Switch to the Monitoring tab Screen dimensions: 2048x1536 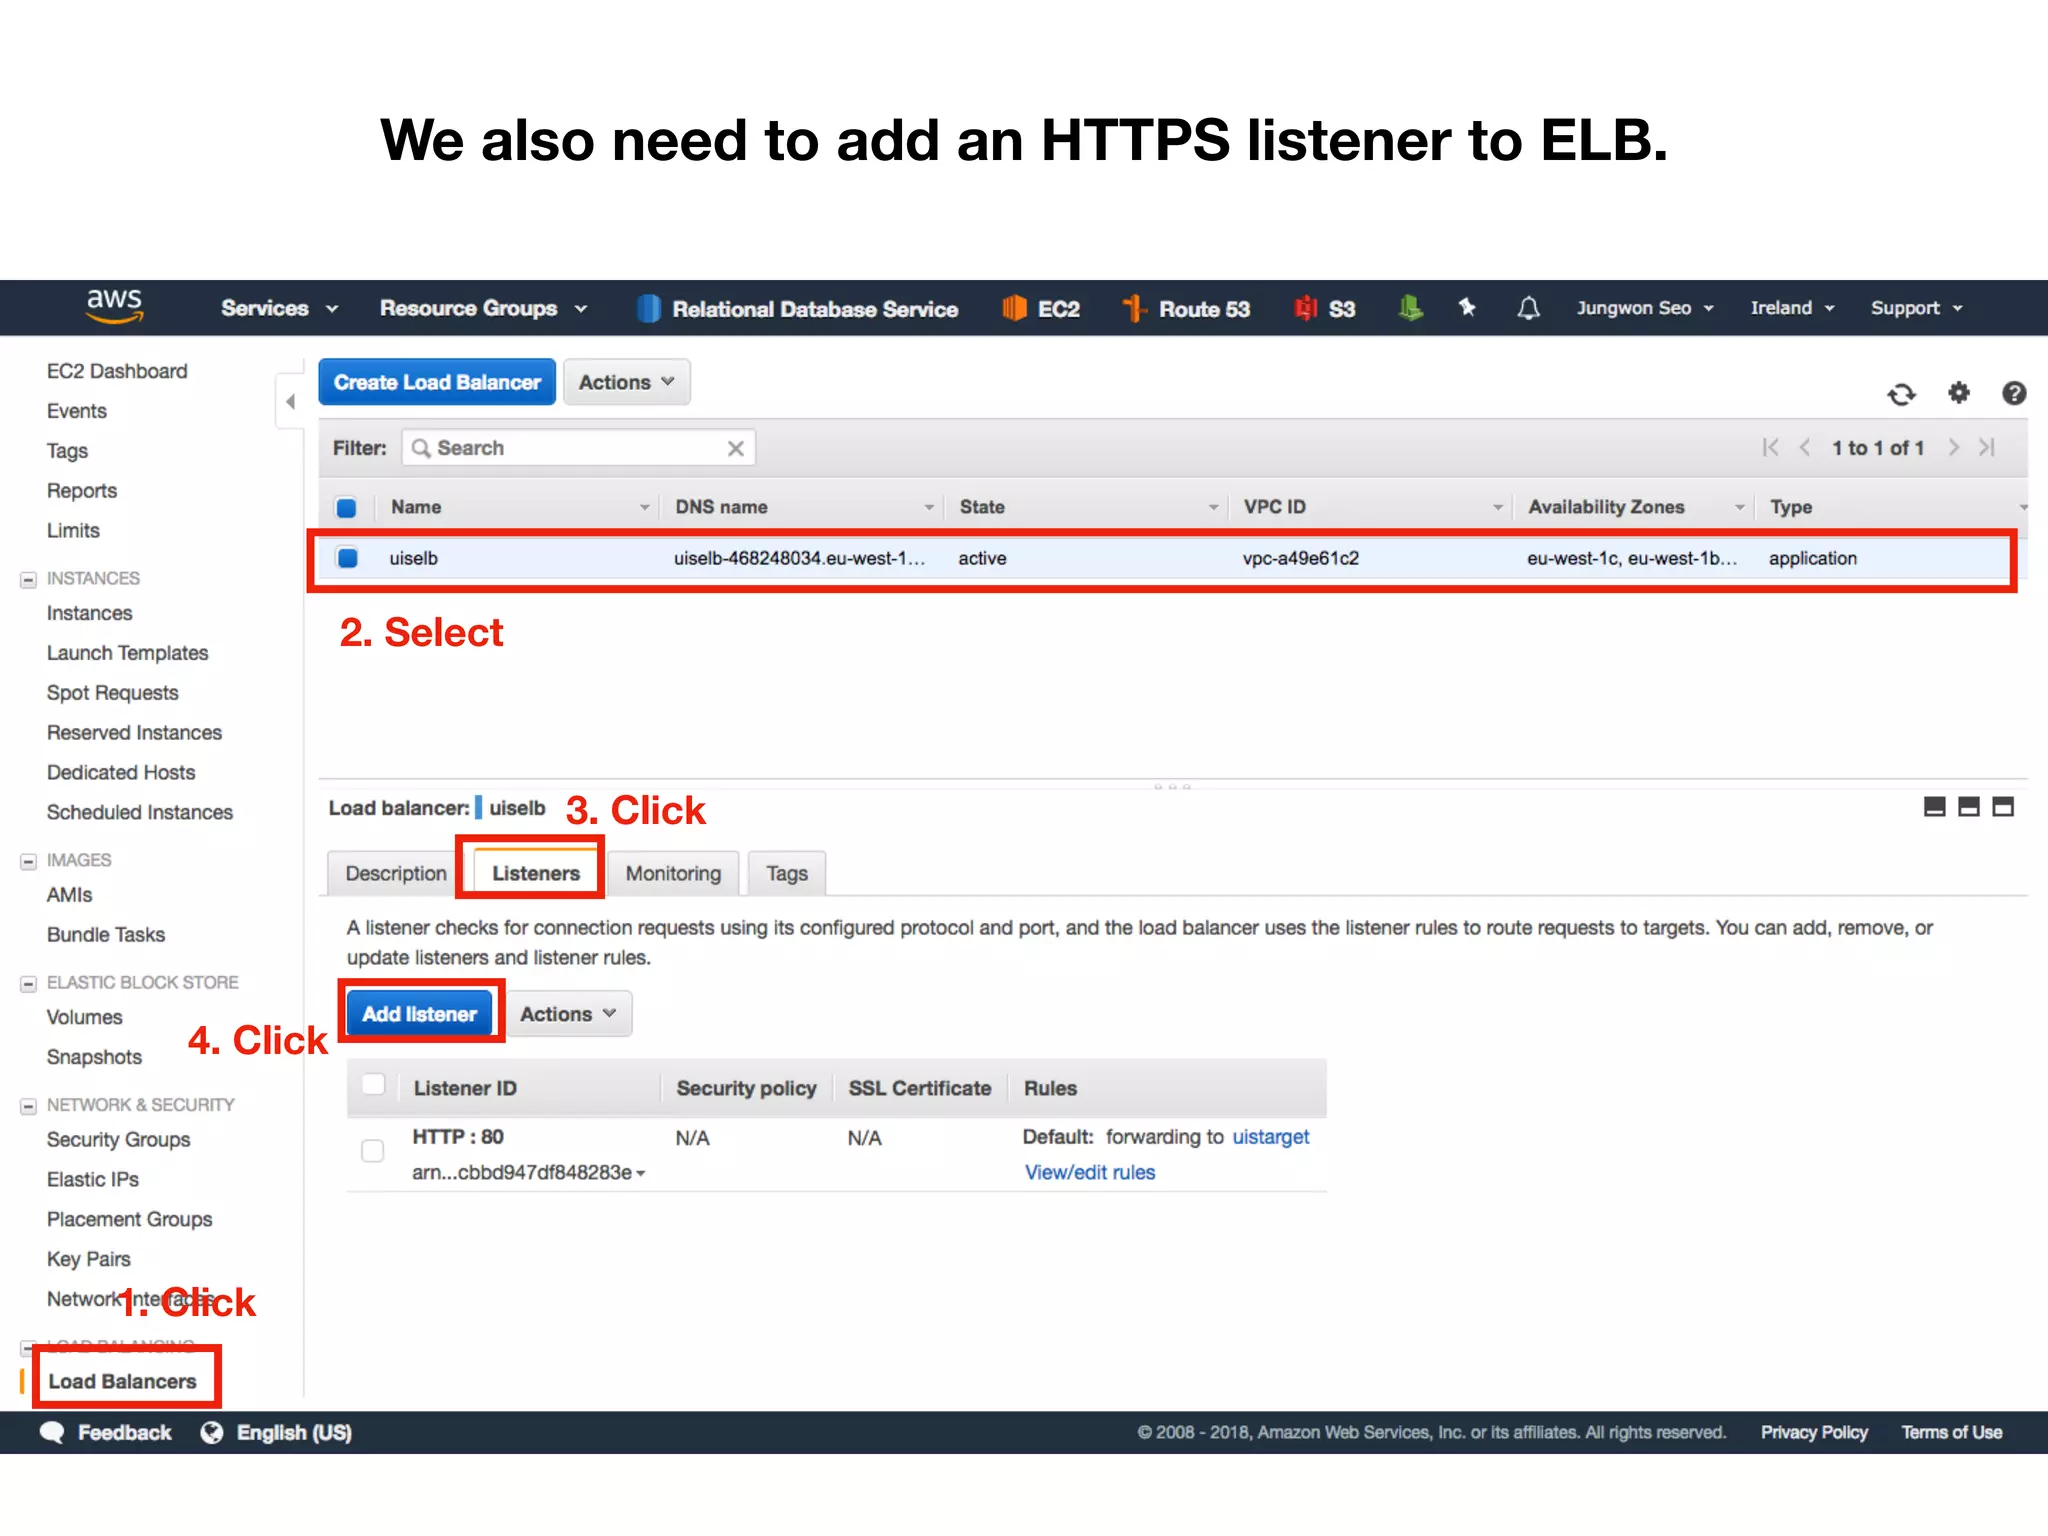point(673,873)
